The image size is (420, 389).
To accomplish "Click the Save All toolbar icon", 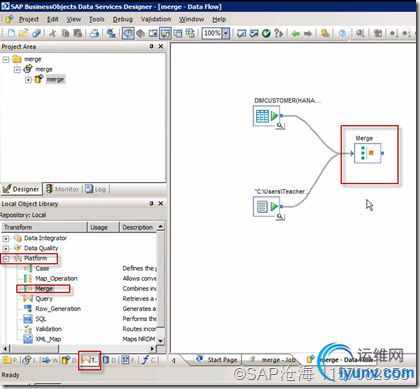I will (36, 33).
